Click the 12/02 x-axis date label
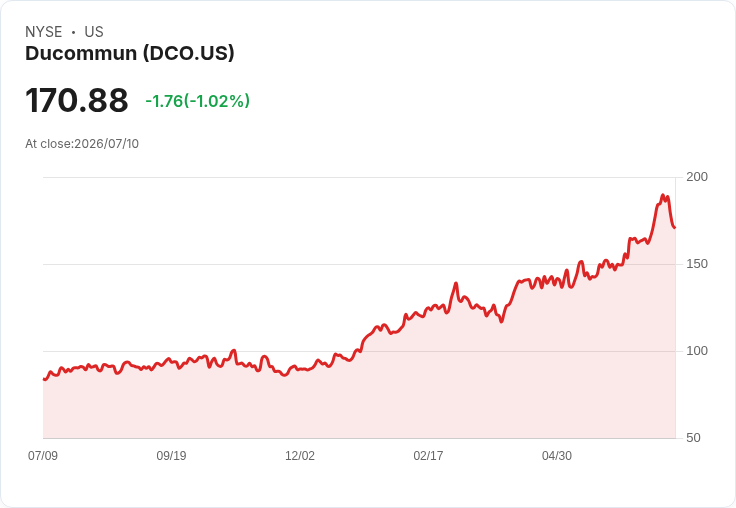 point(300,456)
